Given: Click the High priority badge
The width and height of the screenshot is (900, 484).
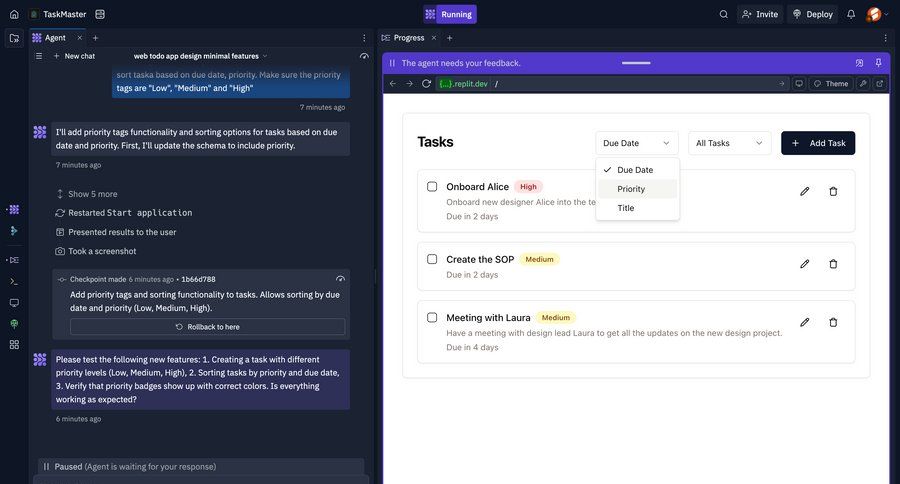Looking at the screenshot, I should pyautogui.click(x=528, y=187).
